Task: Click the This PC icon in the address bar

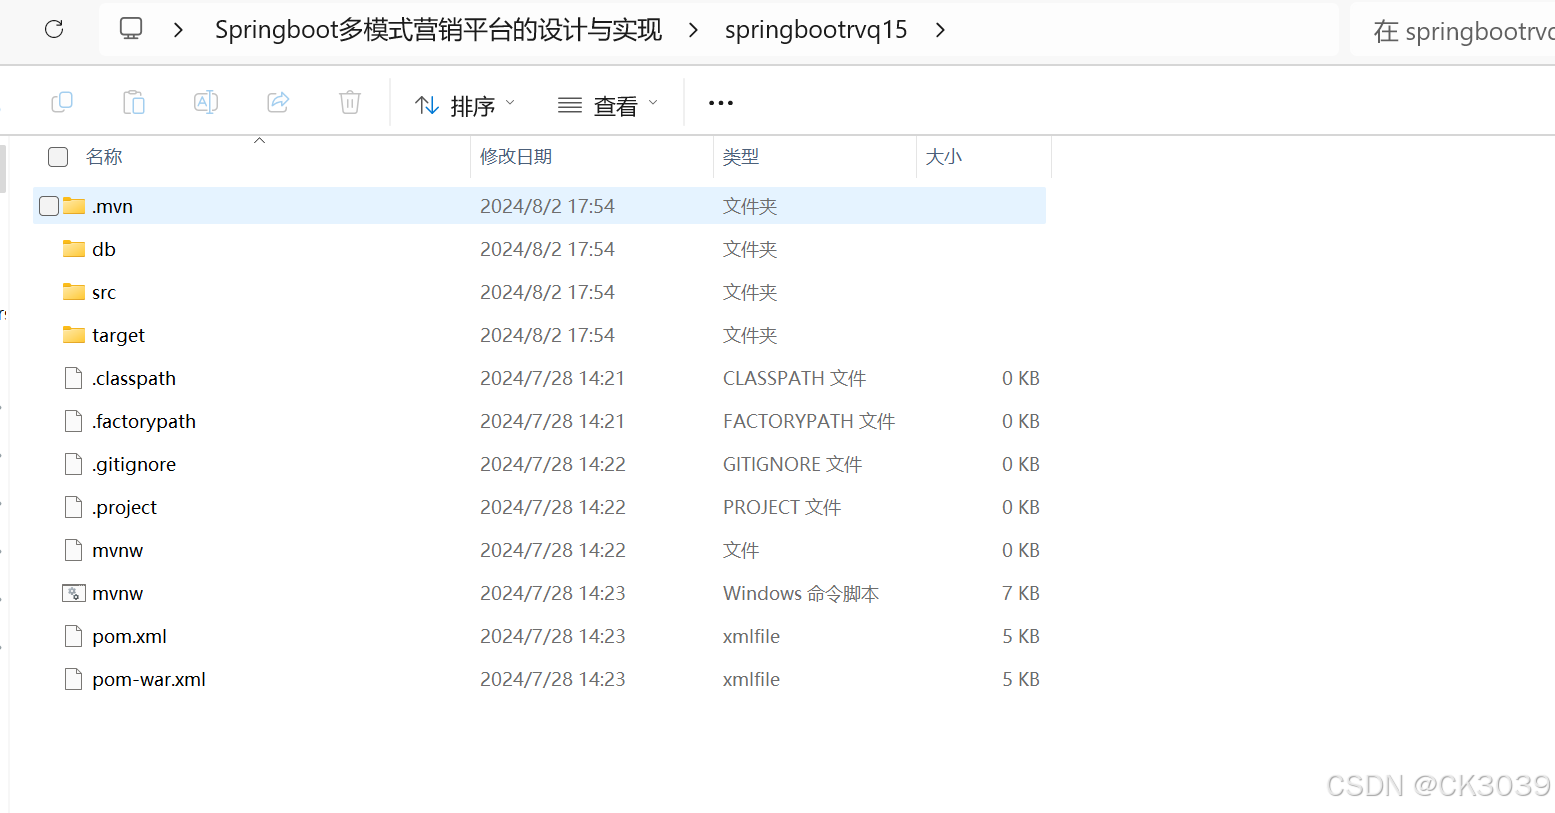Action: pyautogui.click(x=131, y=29)
